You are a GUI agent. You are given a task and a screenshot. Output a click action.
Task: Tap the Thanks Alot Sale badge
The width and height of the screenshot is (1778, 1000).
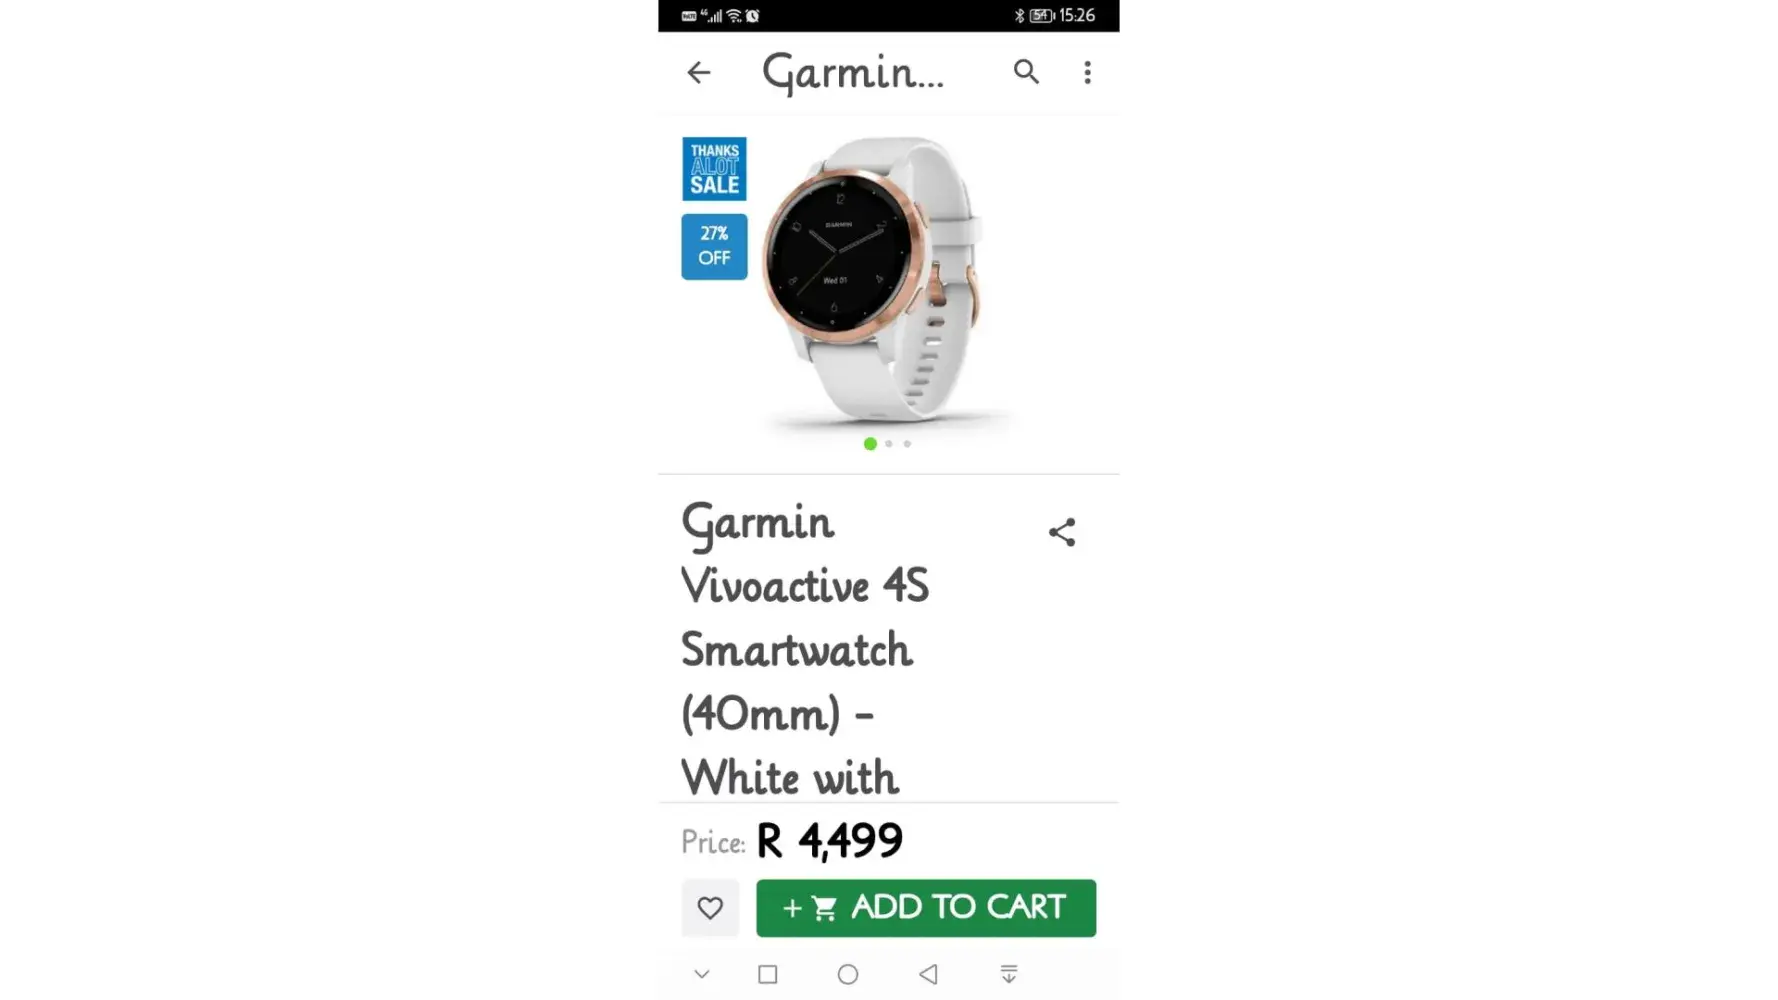pyautogui.click(x=714, y=169)
